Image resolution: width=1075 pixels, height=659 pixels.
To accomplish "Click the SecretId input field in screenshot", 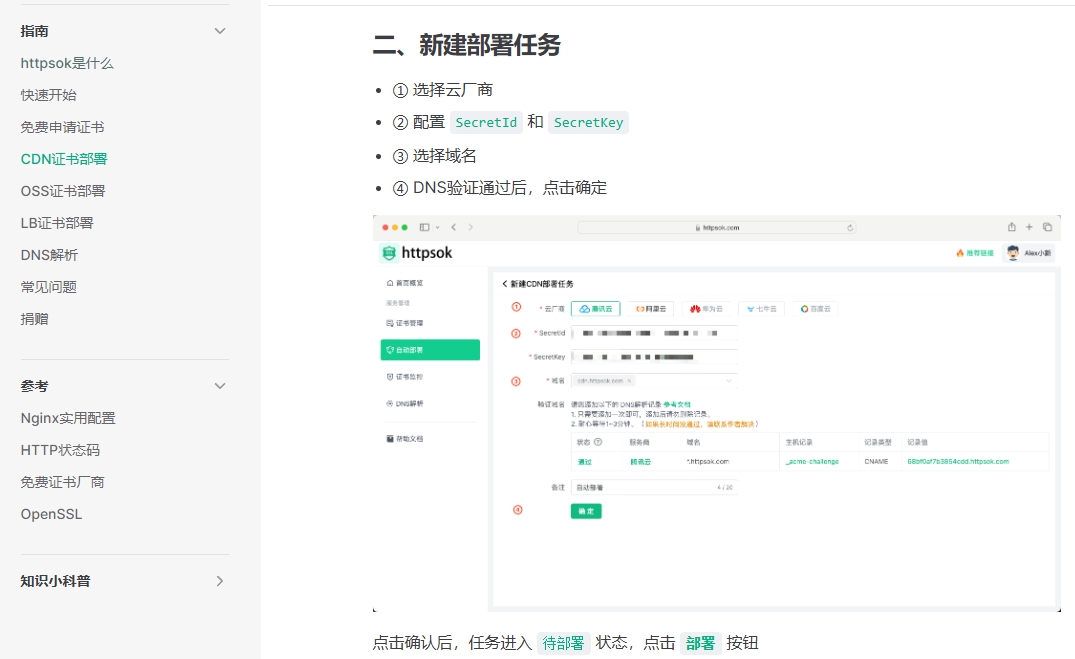I will (655, 333).
